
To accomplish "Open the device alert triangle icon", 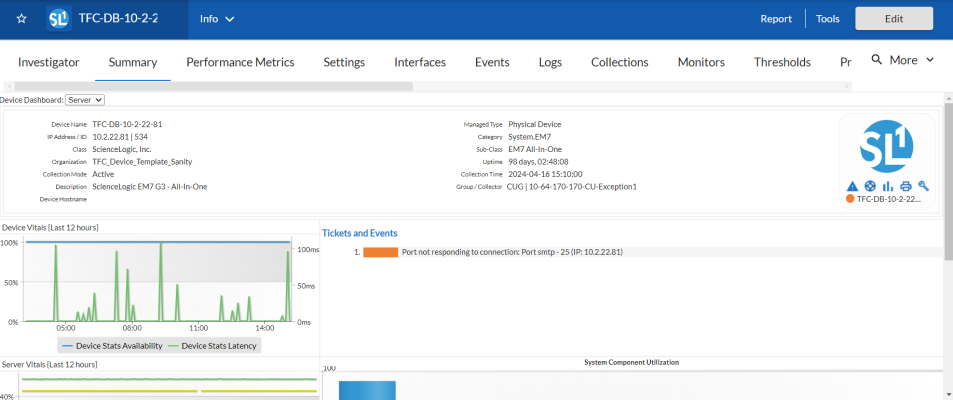I will [852, 186].
